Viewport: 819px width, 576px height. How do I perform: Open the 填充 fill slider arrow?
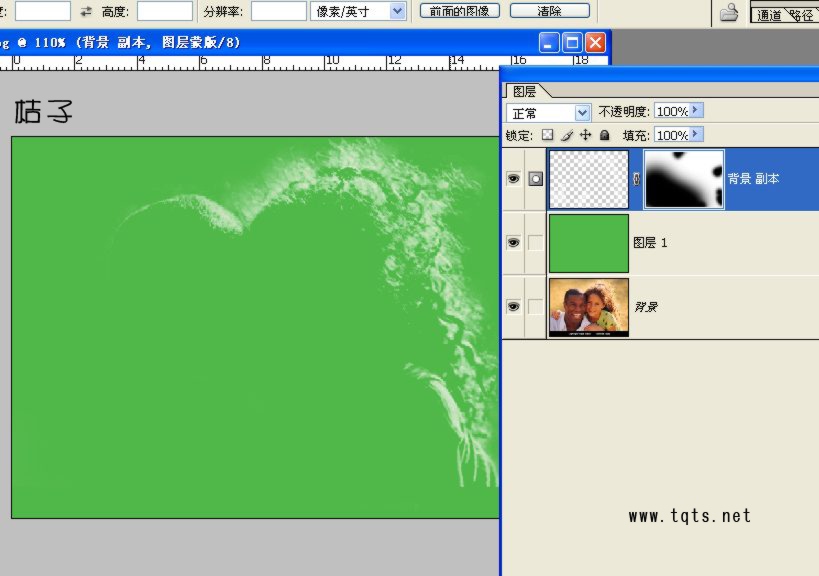[x=696, y=134]
